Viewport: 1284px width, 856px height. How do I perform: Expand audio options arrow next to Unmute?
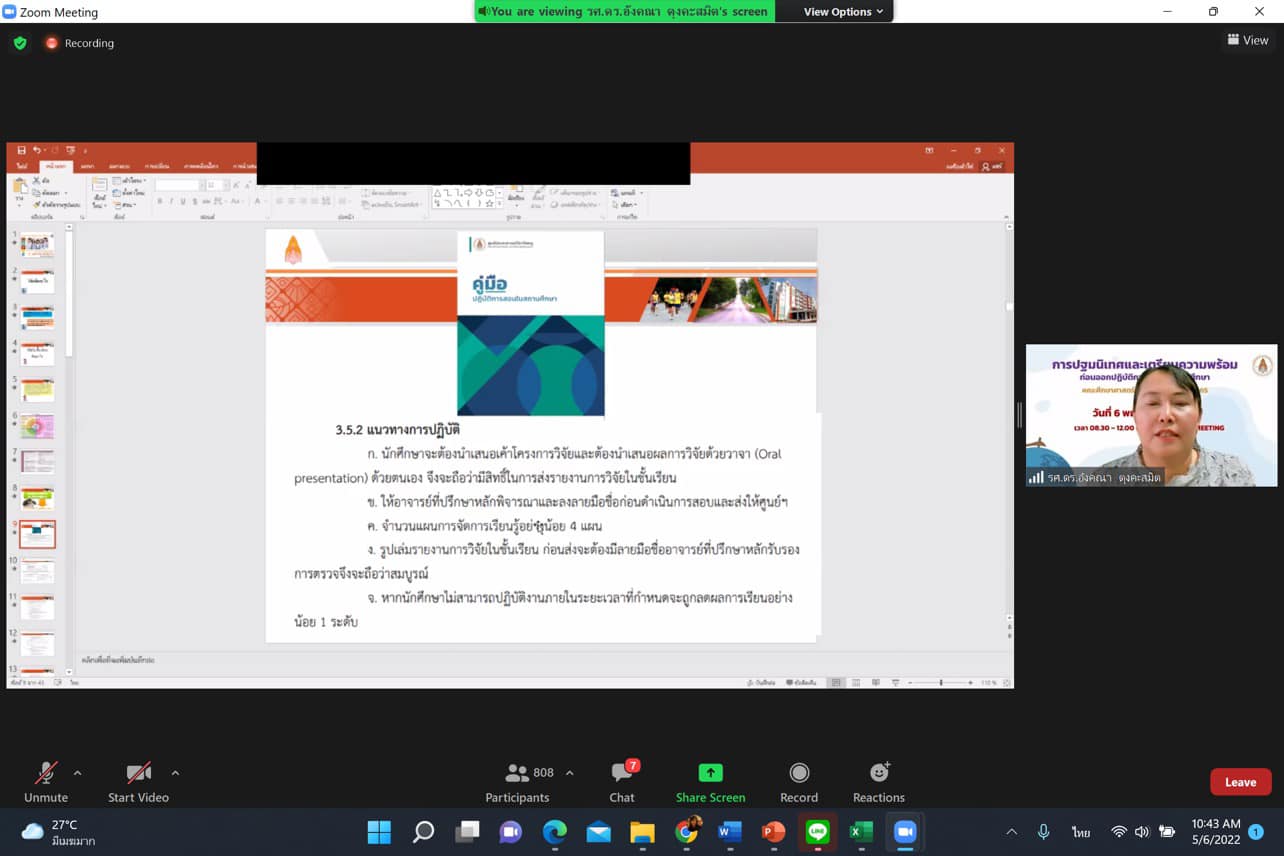[78, 773]
